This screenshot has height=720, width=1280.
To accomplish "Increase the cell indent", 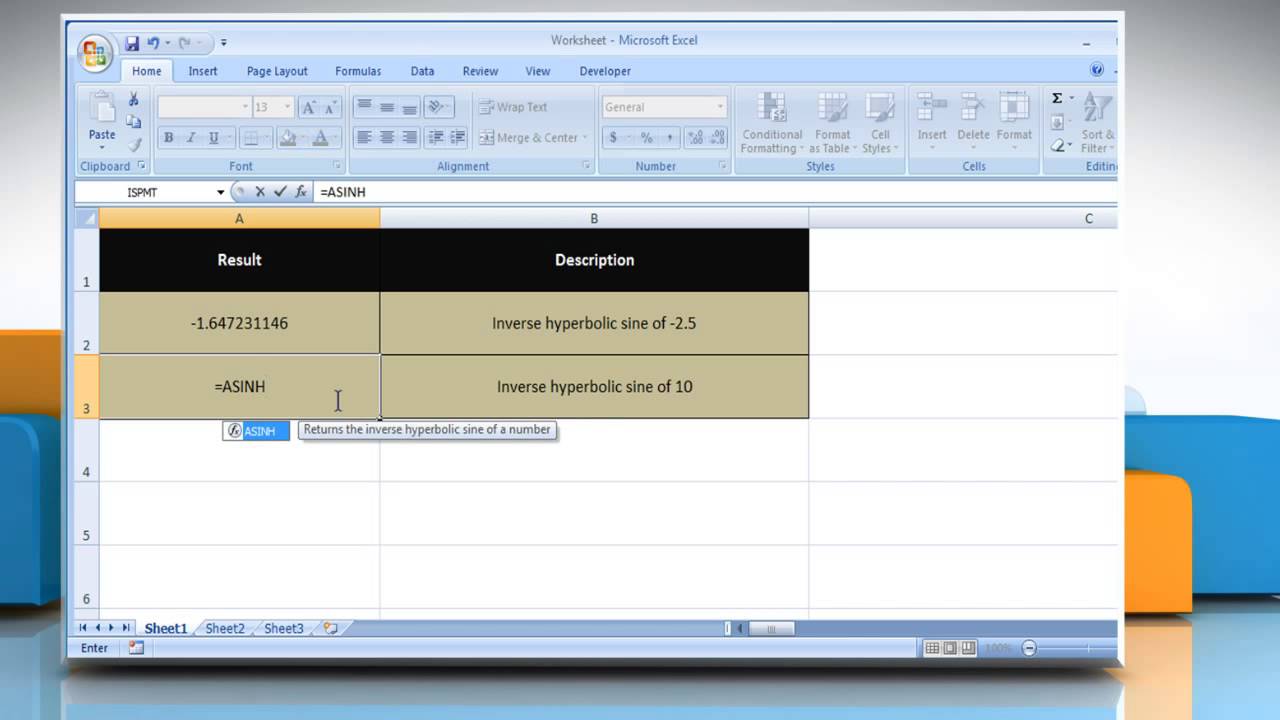I will 457,138.
